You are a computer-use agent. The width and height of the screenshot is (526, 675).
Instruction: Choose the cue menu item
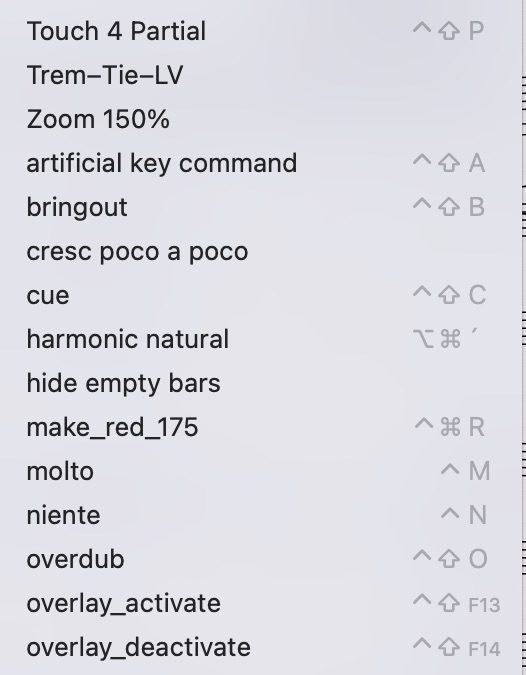[260, 295]
